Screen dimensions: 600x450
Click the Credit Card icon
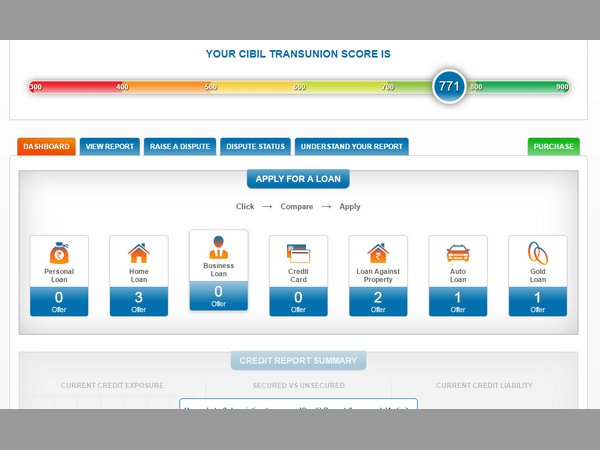pos(298,253)
